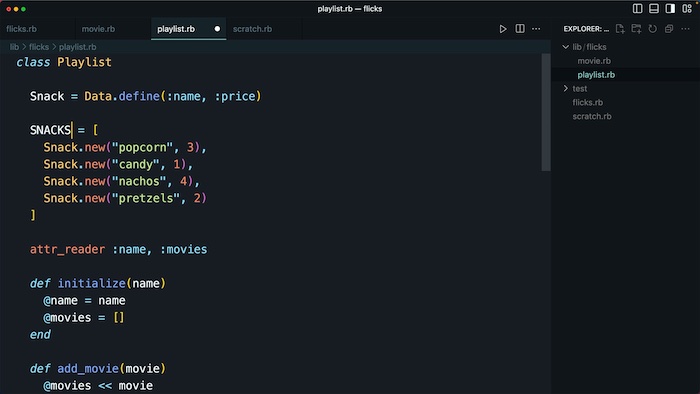This screenshot has height=394, width=700.
Task: Click the EXPLORER panel title
Action: (586, 29)
